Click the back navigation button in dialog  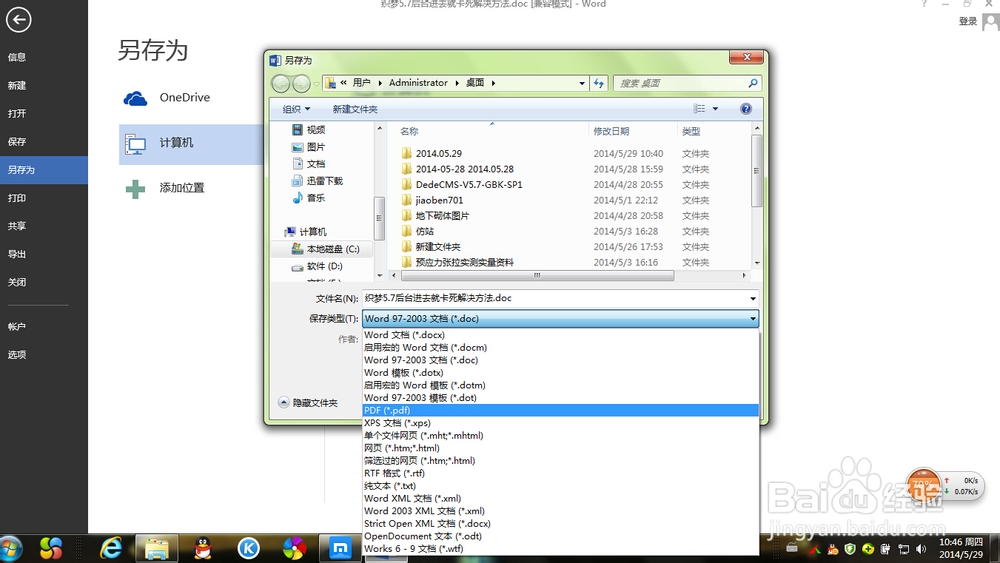click(281, 83)
